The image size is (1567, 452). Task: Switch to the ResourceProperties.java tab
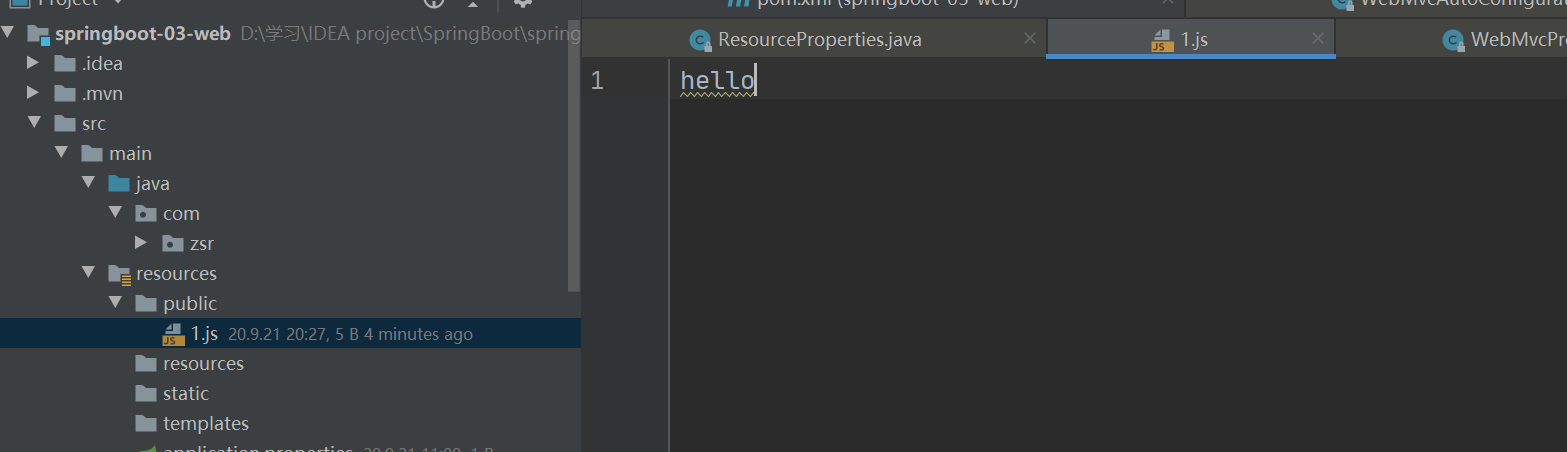(819, 40)
